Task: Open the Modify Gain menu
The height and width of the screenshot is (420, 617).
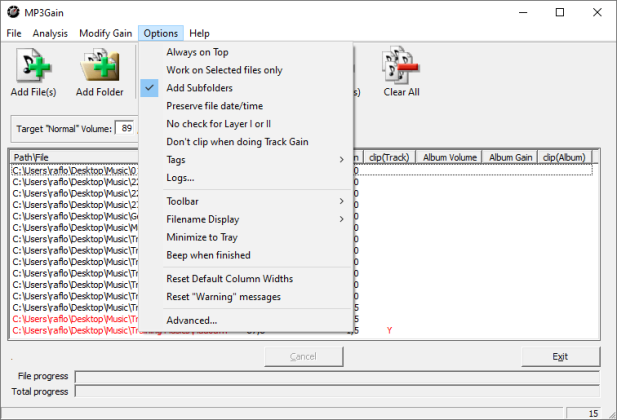Action: 105,33
